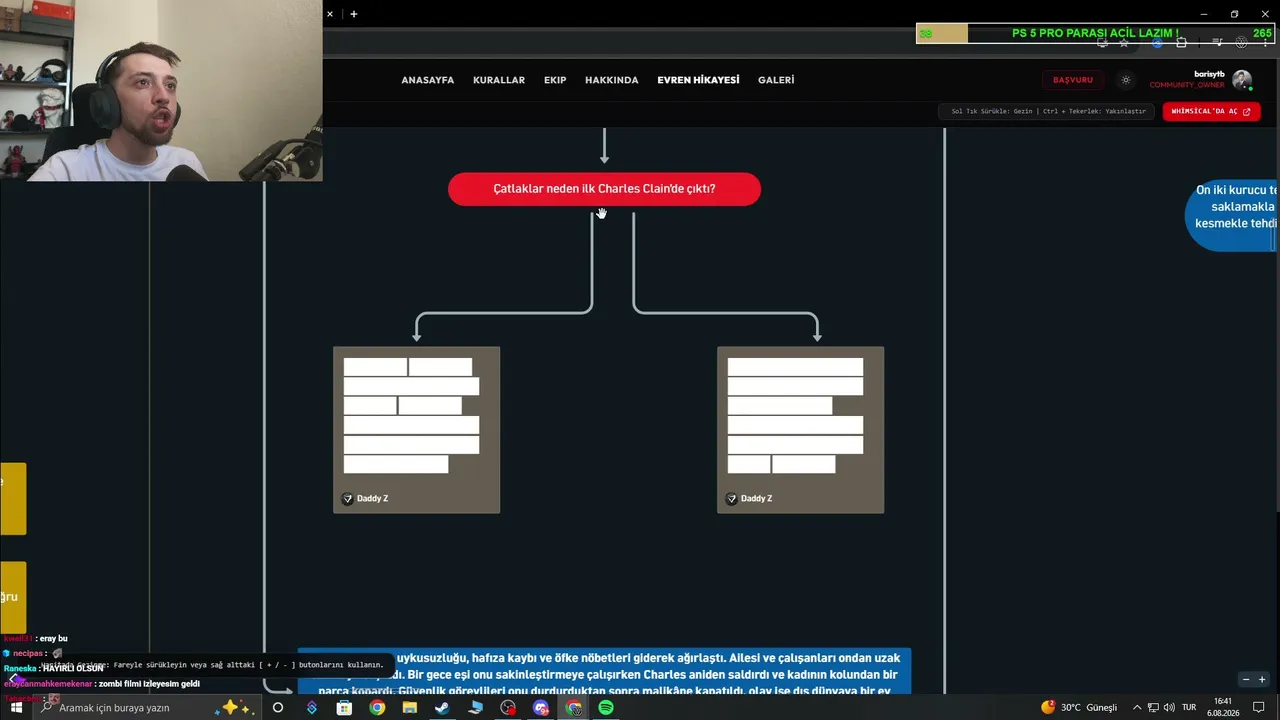The image size is (1280, 720).
Task: Open the Copilot sparkle icon in search bar
Action: (236, 707)
